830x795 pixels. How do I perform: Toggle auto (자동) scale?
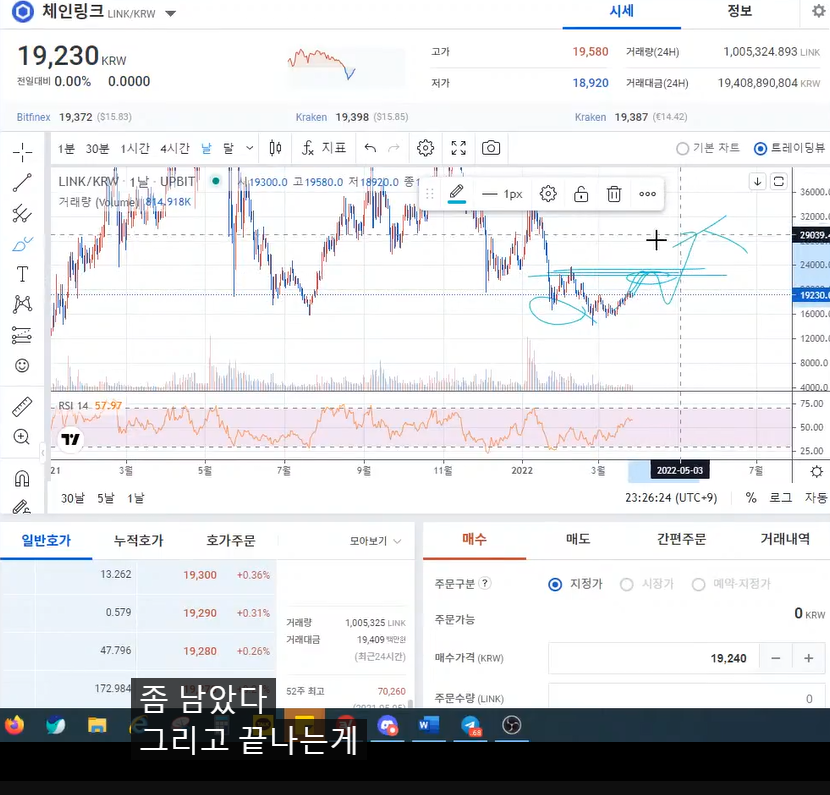point(816,498)
